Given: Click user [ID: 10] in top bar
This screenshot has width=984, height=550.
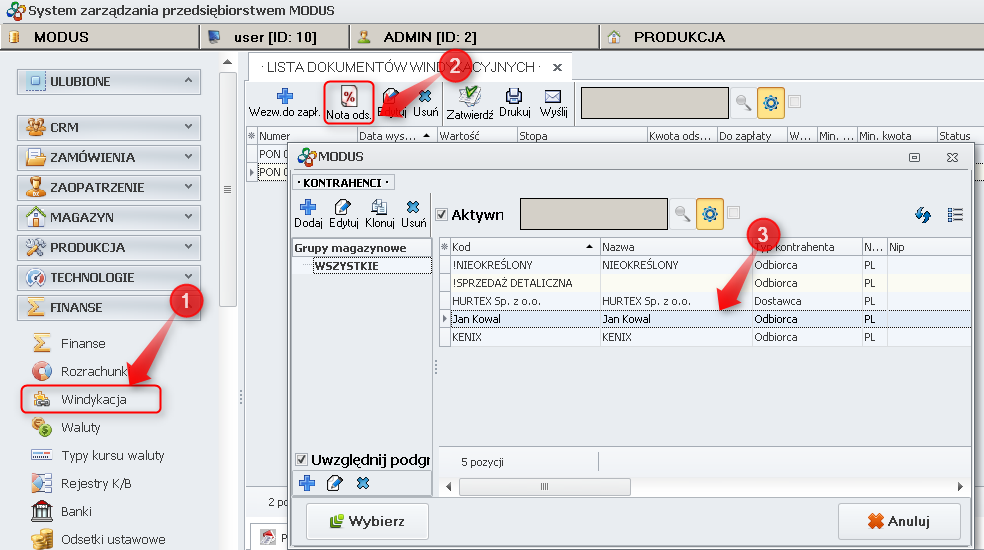Looking at the screenshot, I should point(275,37).
